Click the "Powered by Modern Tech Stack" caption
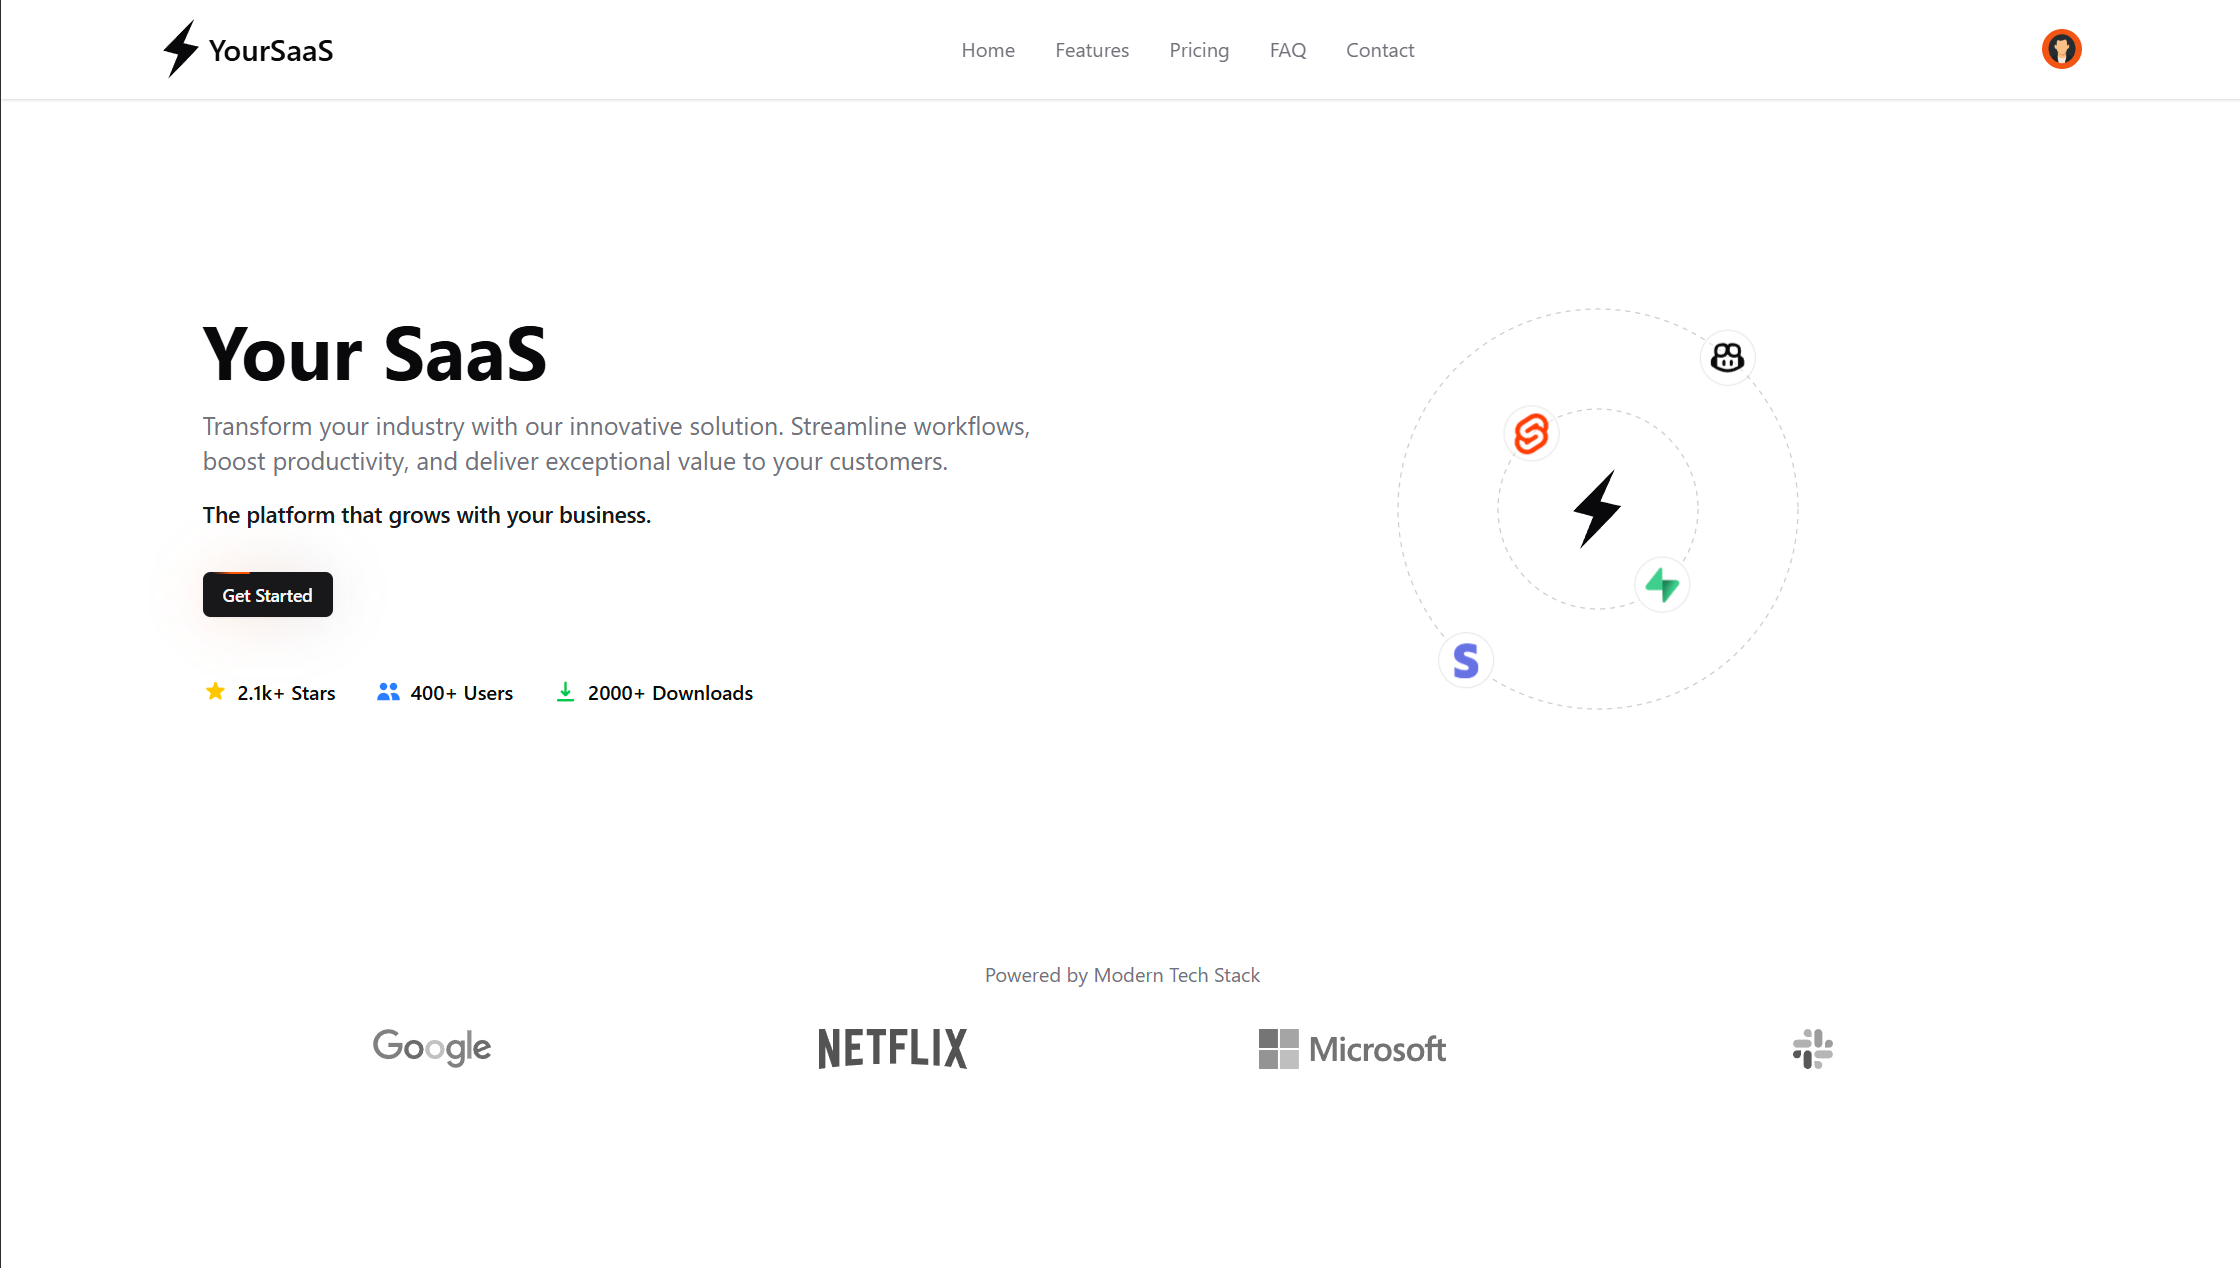This screenshot has width=2240, height=1268. [1122, 975]
